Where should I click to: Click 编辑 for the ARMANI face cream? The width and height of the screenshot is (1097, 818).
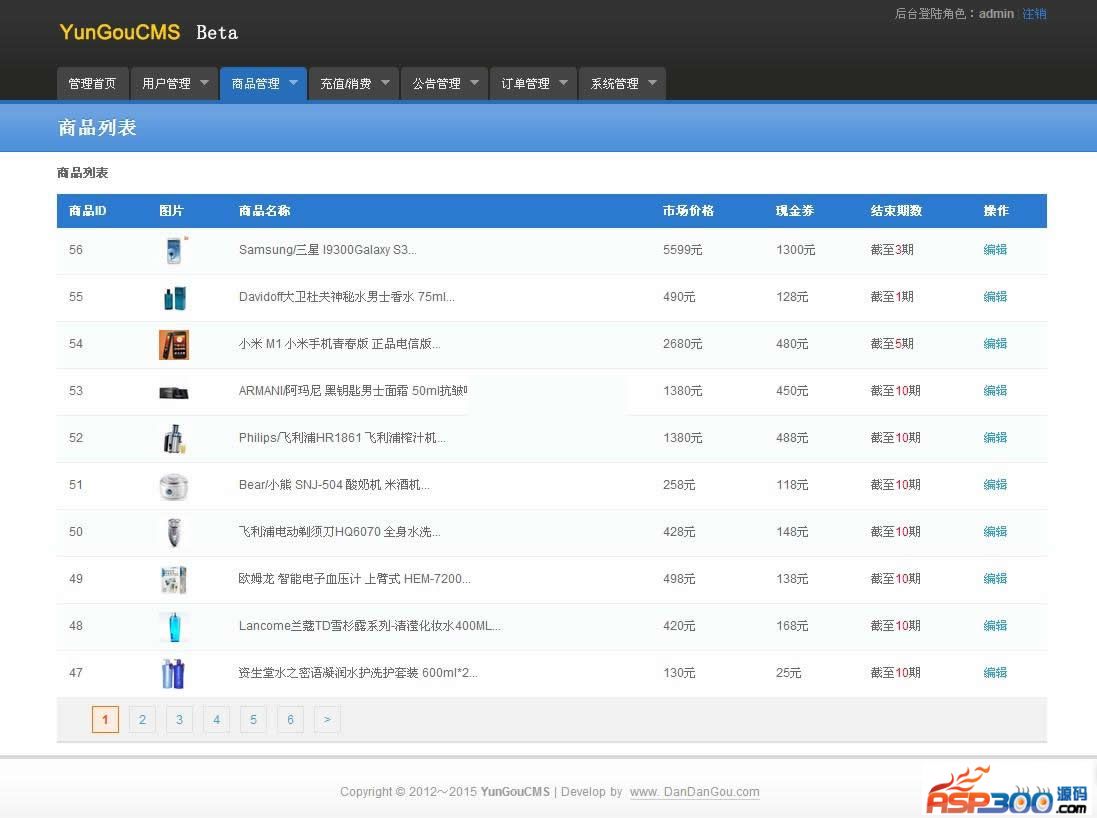click(995, 391)
